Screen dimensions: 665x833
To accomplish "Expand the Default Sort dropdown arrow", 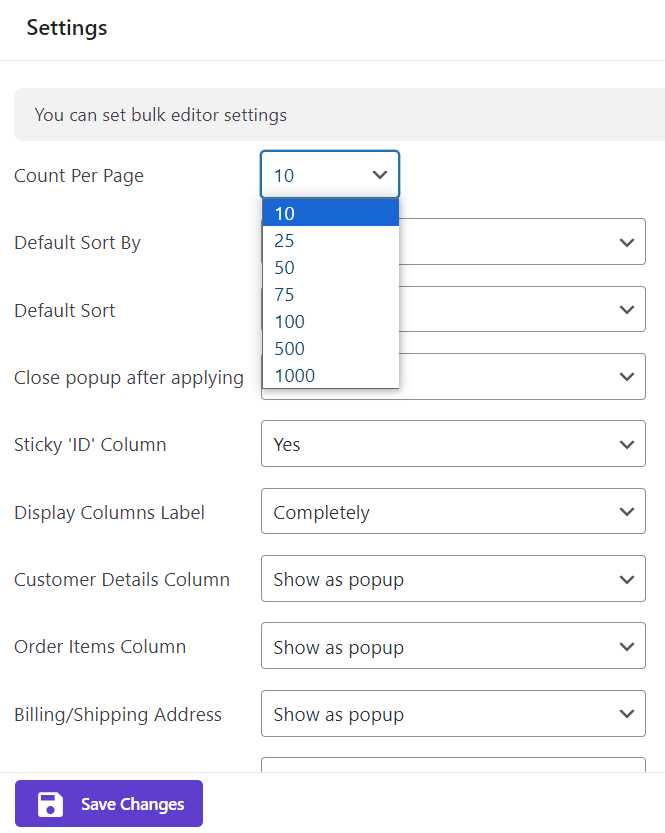I will 626,310.
